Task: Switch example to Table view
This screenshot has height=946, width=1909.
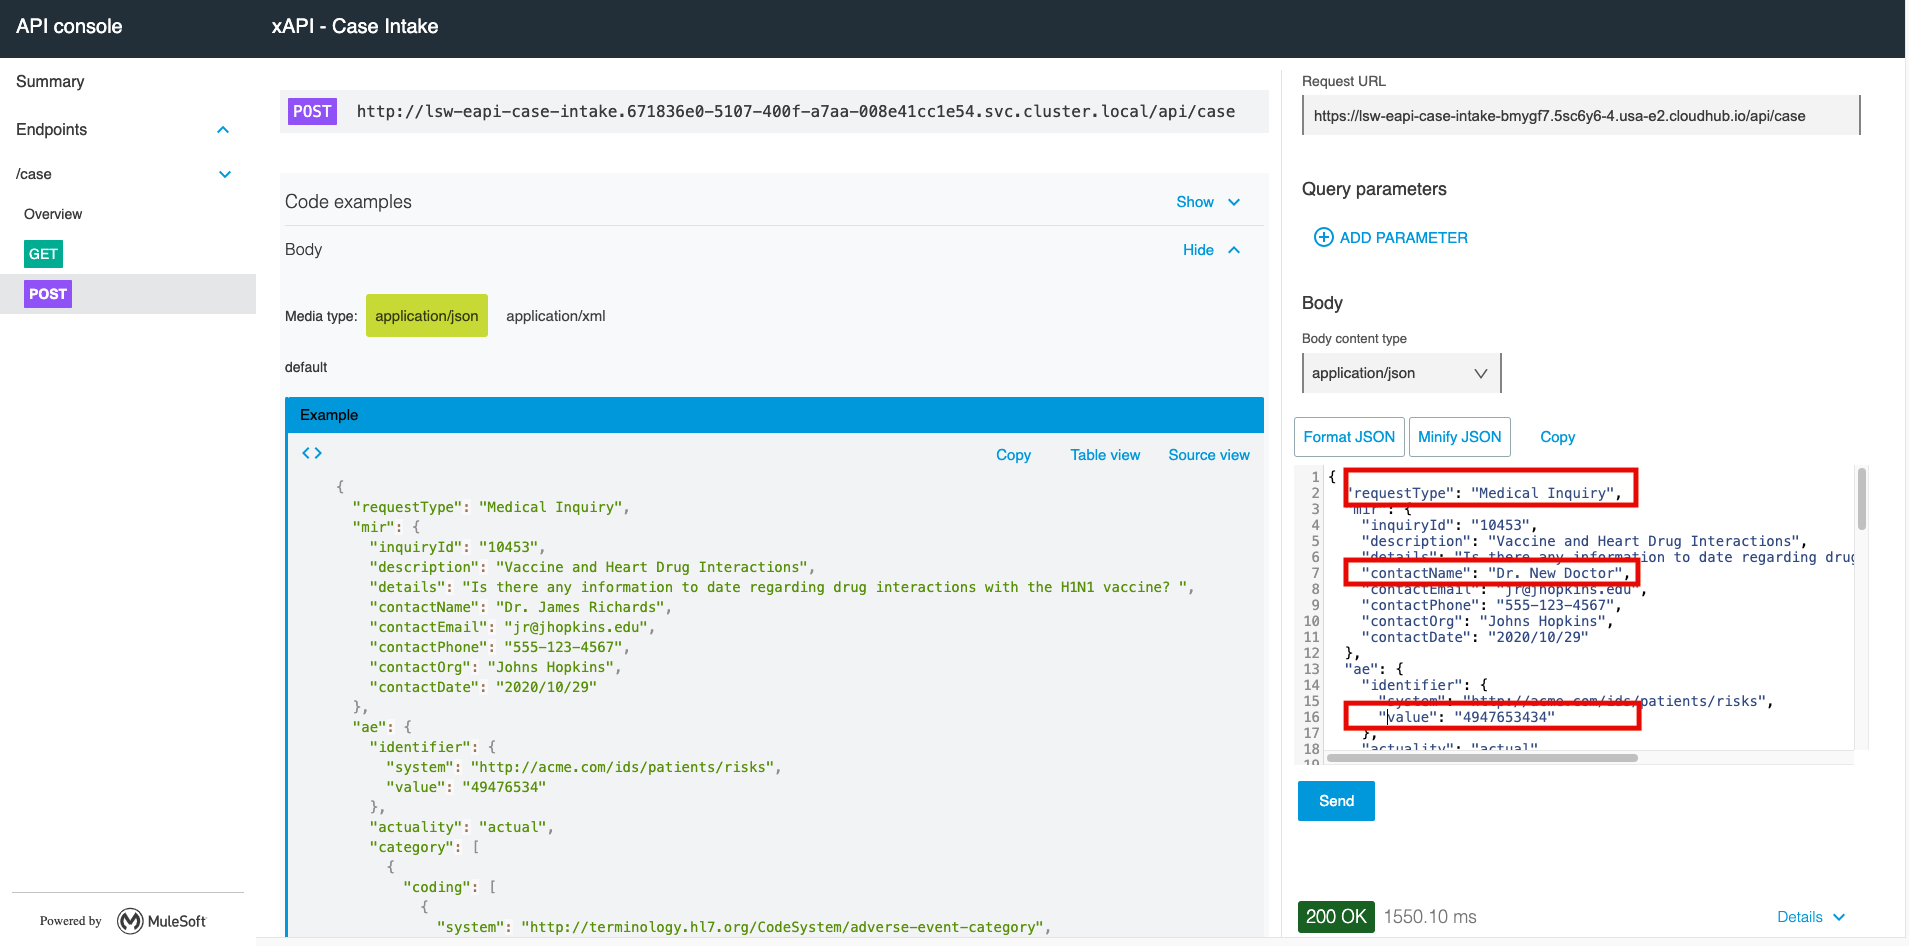Action: pos(1105,455)
